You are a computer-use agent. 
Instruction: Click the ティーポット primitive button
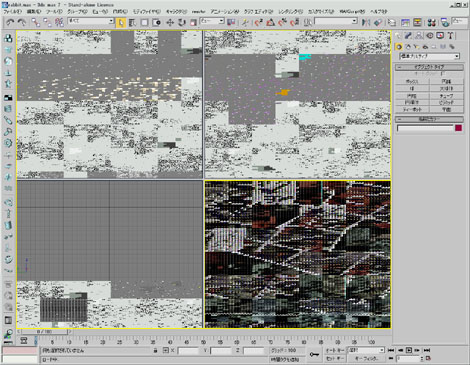tap(412, 110)
